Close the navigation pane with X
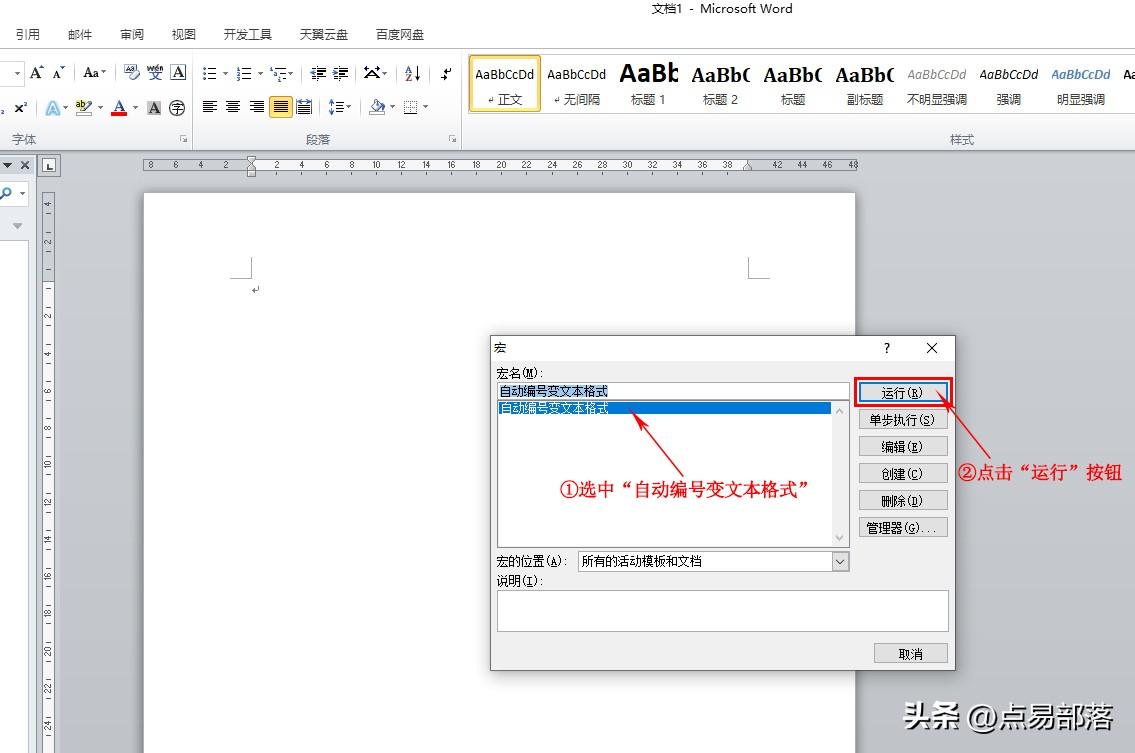The height and width of the screenshot is (753, 1135). (25, 165)
